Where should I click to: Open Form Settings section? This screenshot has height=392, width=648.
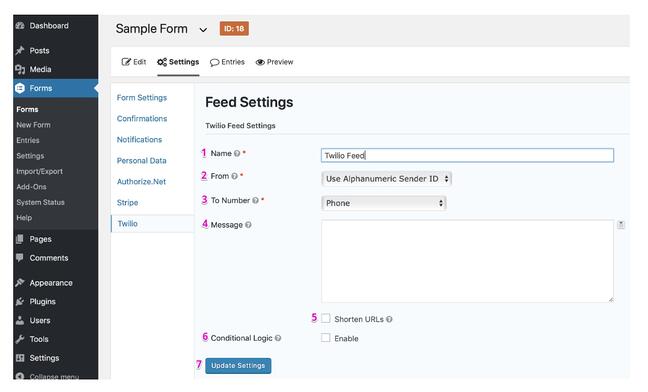[142, 97]
